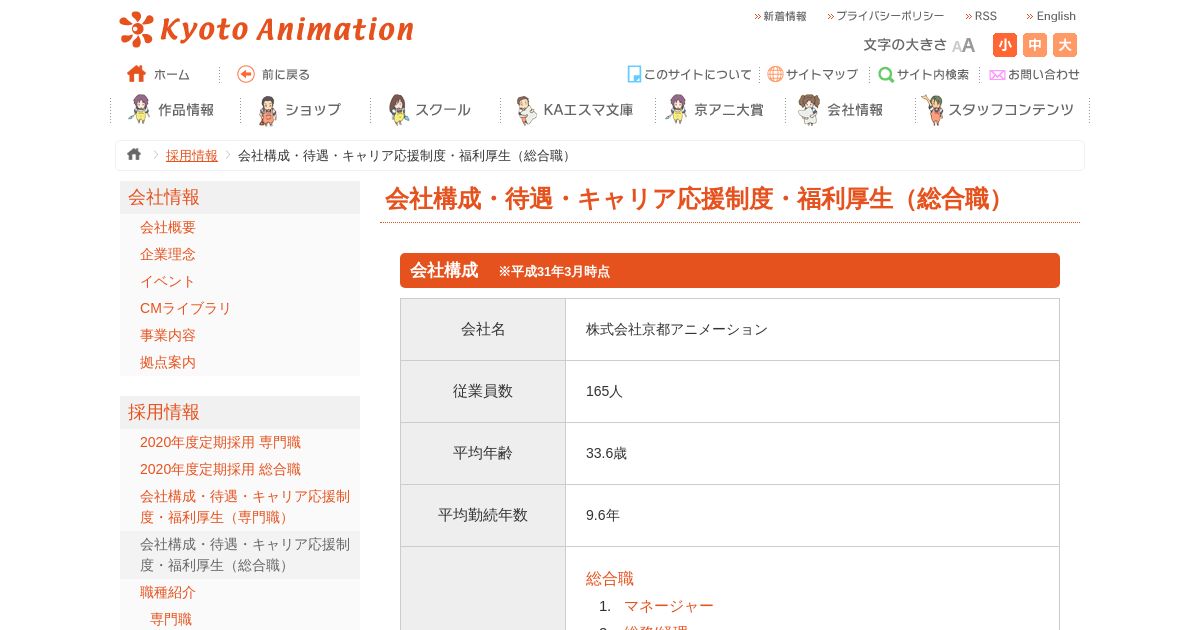Click the 文字の大きさ label
This screenshot has width=1200, height=630.
point(905,45)
